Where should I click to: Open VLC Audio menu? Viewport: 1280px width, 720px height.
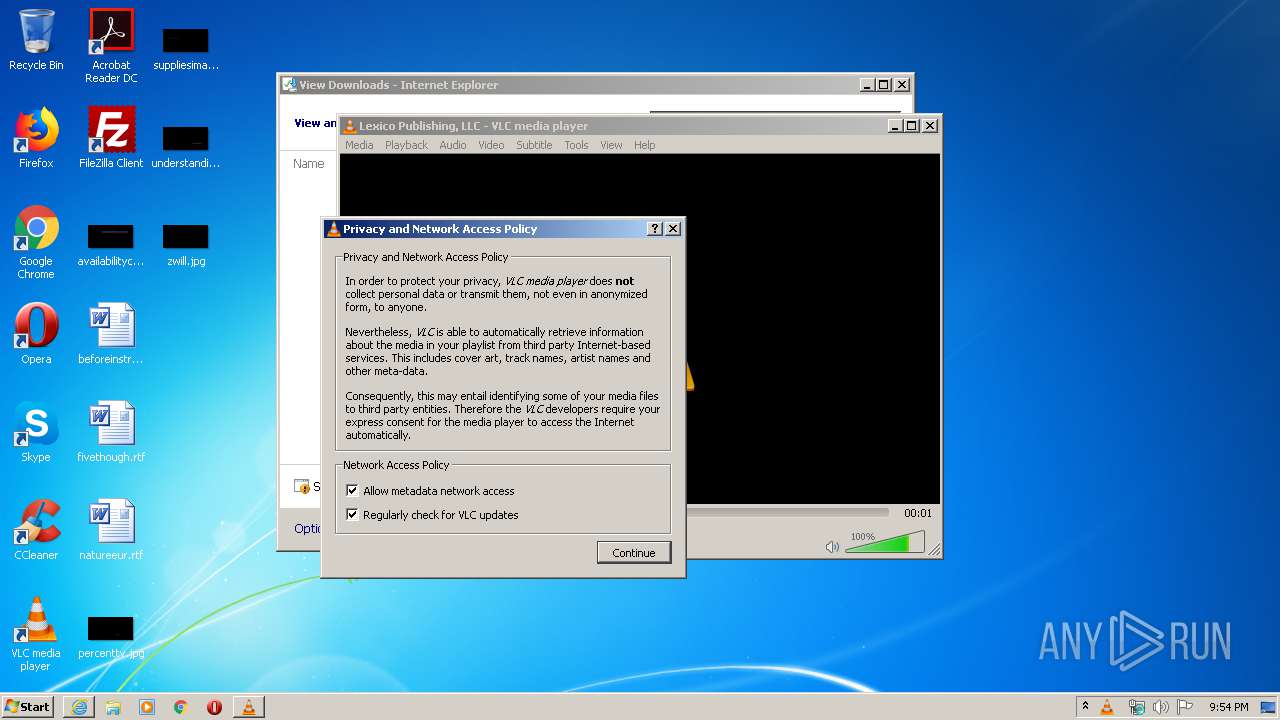tap(453, 145)
